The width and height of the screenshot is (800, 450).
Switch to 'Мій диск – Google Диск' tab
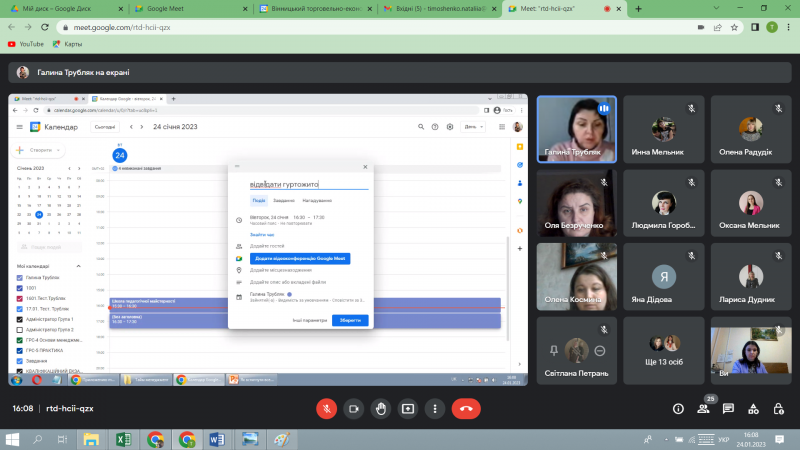pyautogui.click(x=64, y=9)
